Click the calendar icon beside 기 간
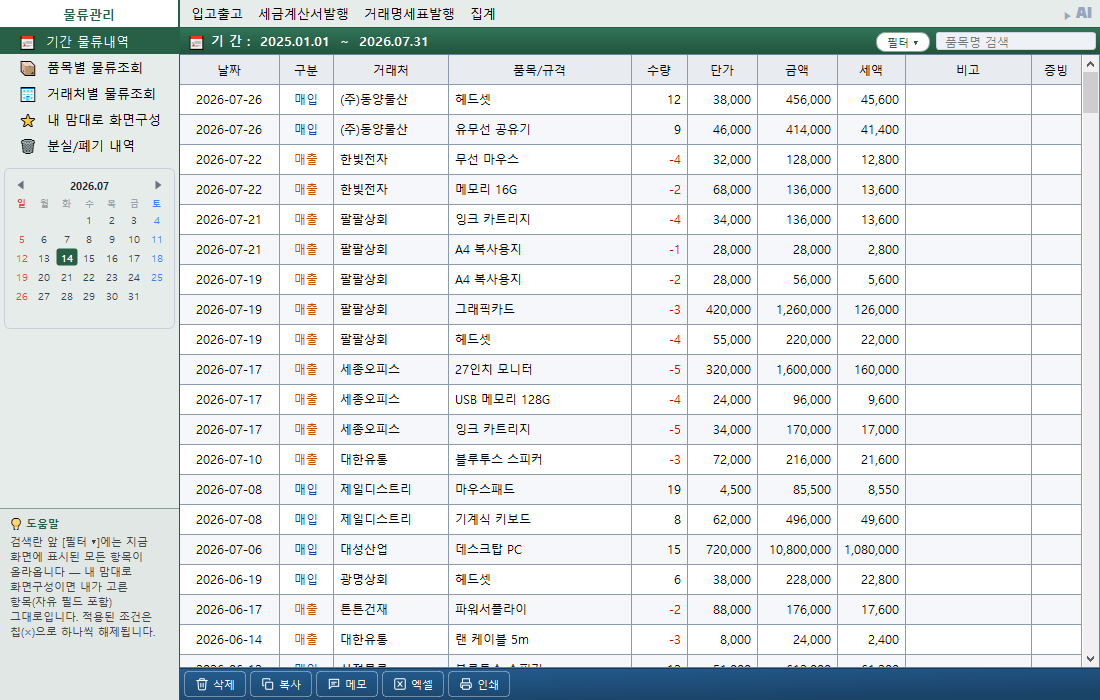 point(196,42)
